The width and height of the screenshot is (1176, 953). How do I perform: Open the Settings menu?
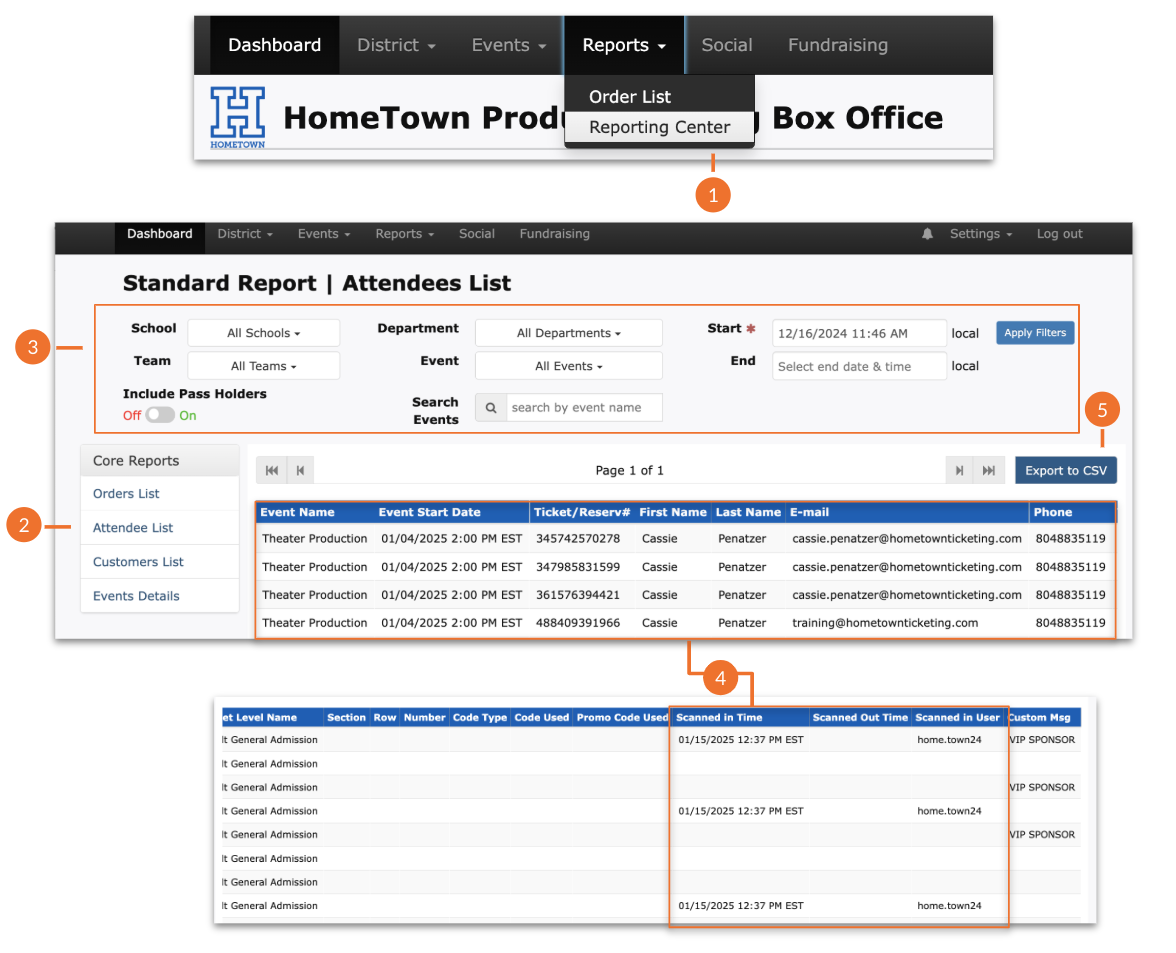pos(980,234)
